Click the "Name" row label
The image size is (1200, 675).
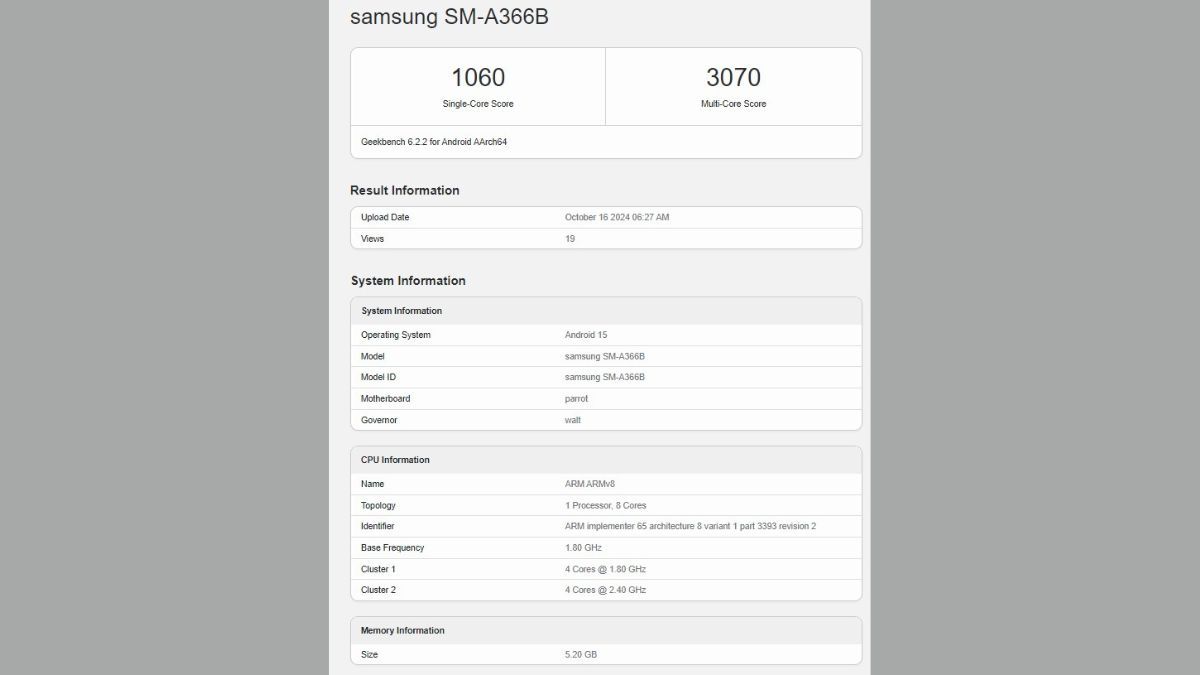click(372, 484)
